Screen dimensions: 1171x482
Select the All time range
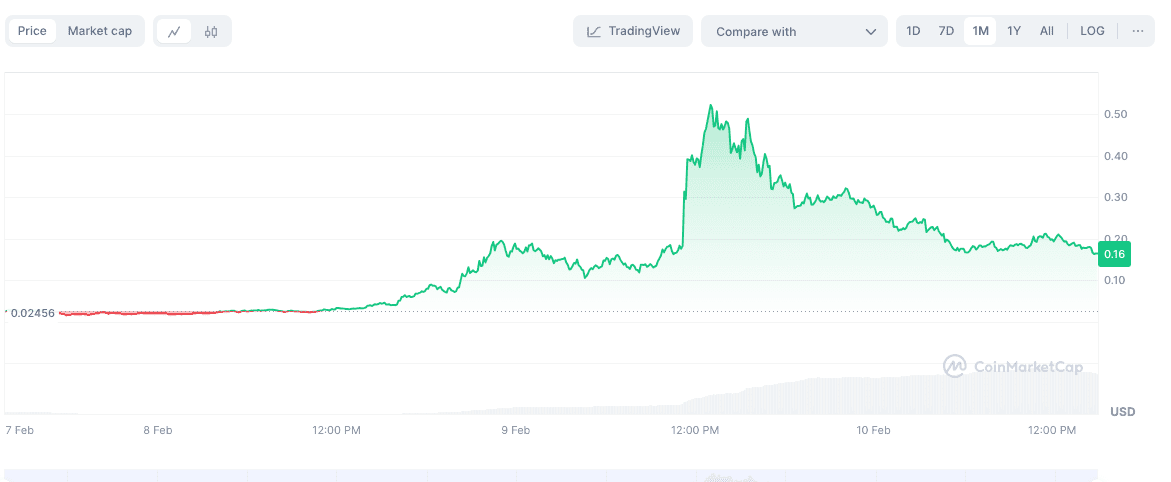[1046, 31]
